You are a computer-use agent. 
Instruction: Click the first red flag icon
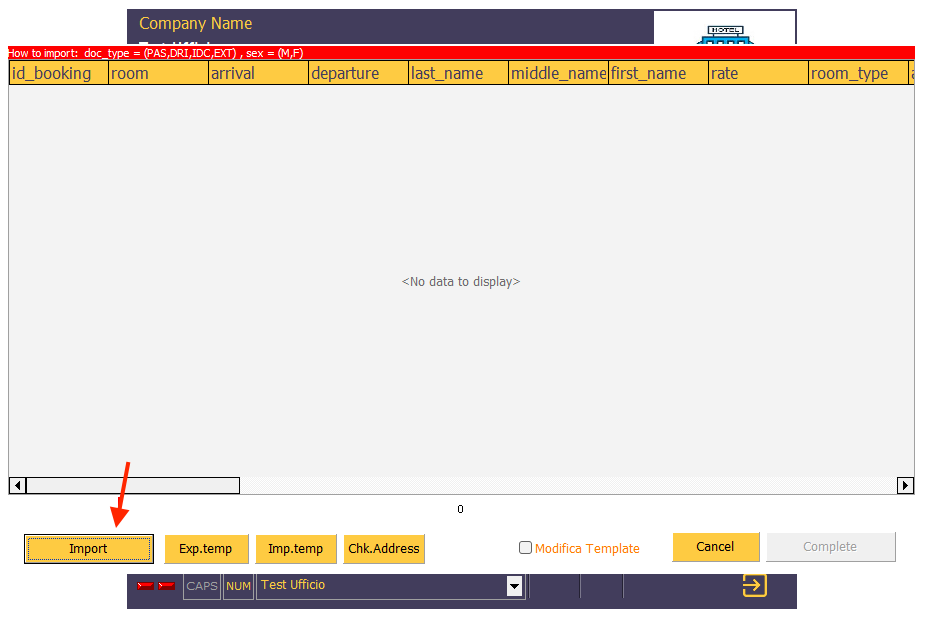145,586
